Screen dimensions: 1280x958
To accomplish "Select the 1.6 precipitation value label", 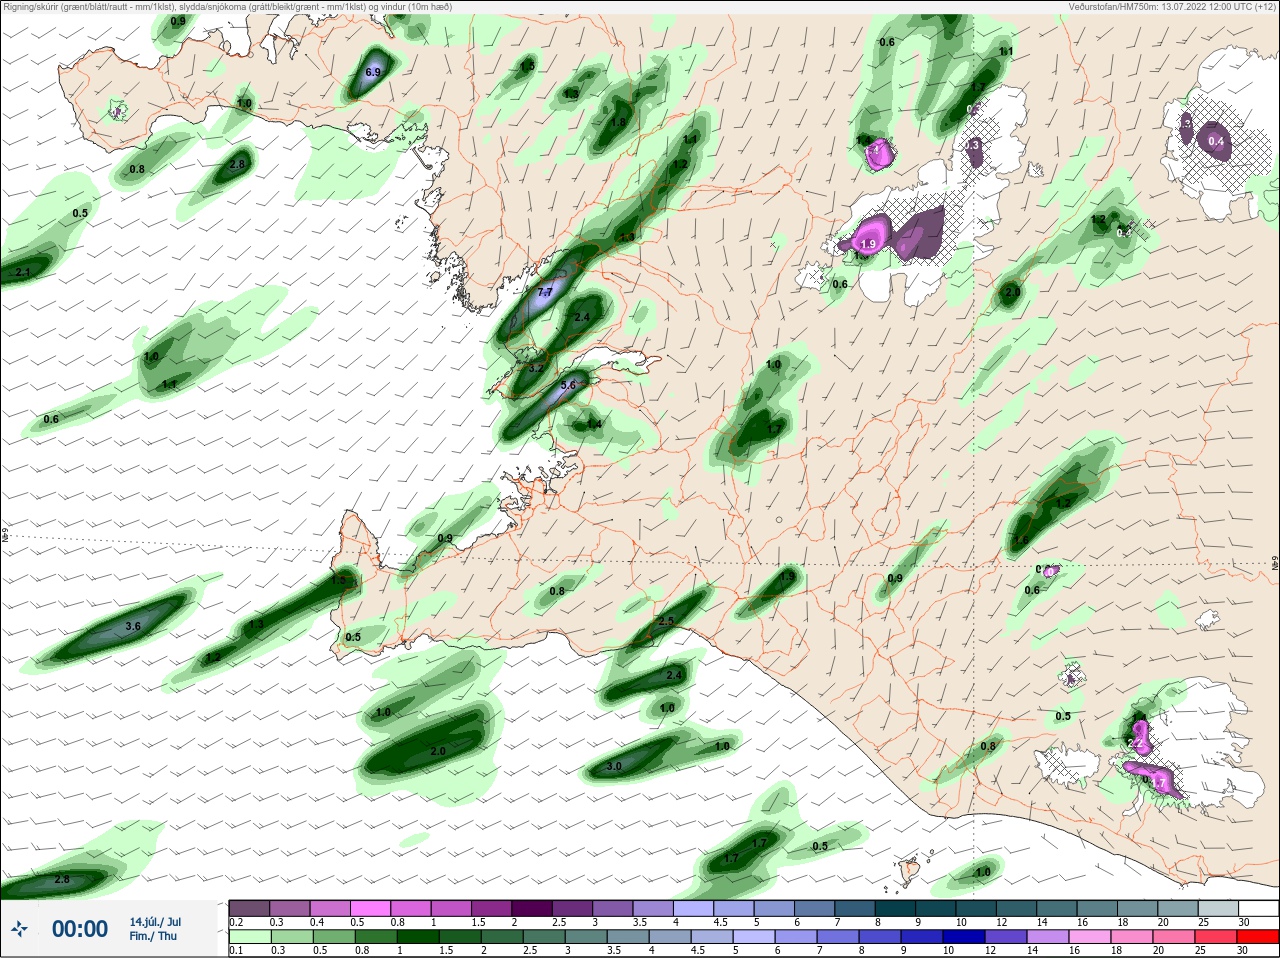I will click(1021, 541).
